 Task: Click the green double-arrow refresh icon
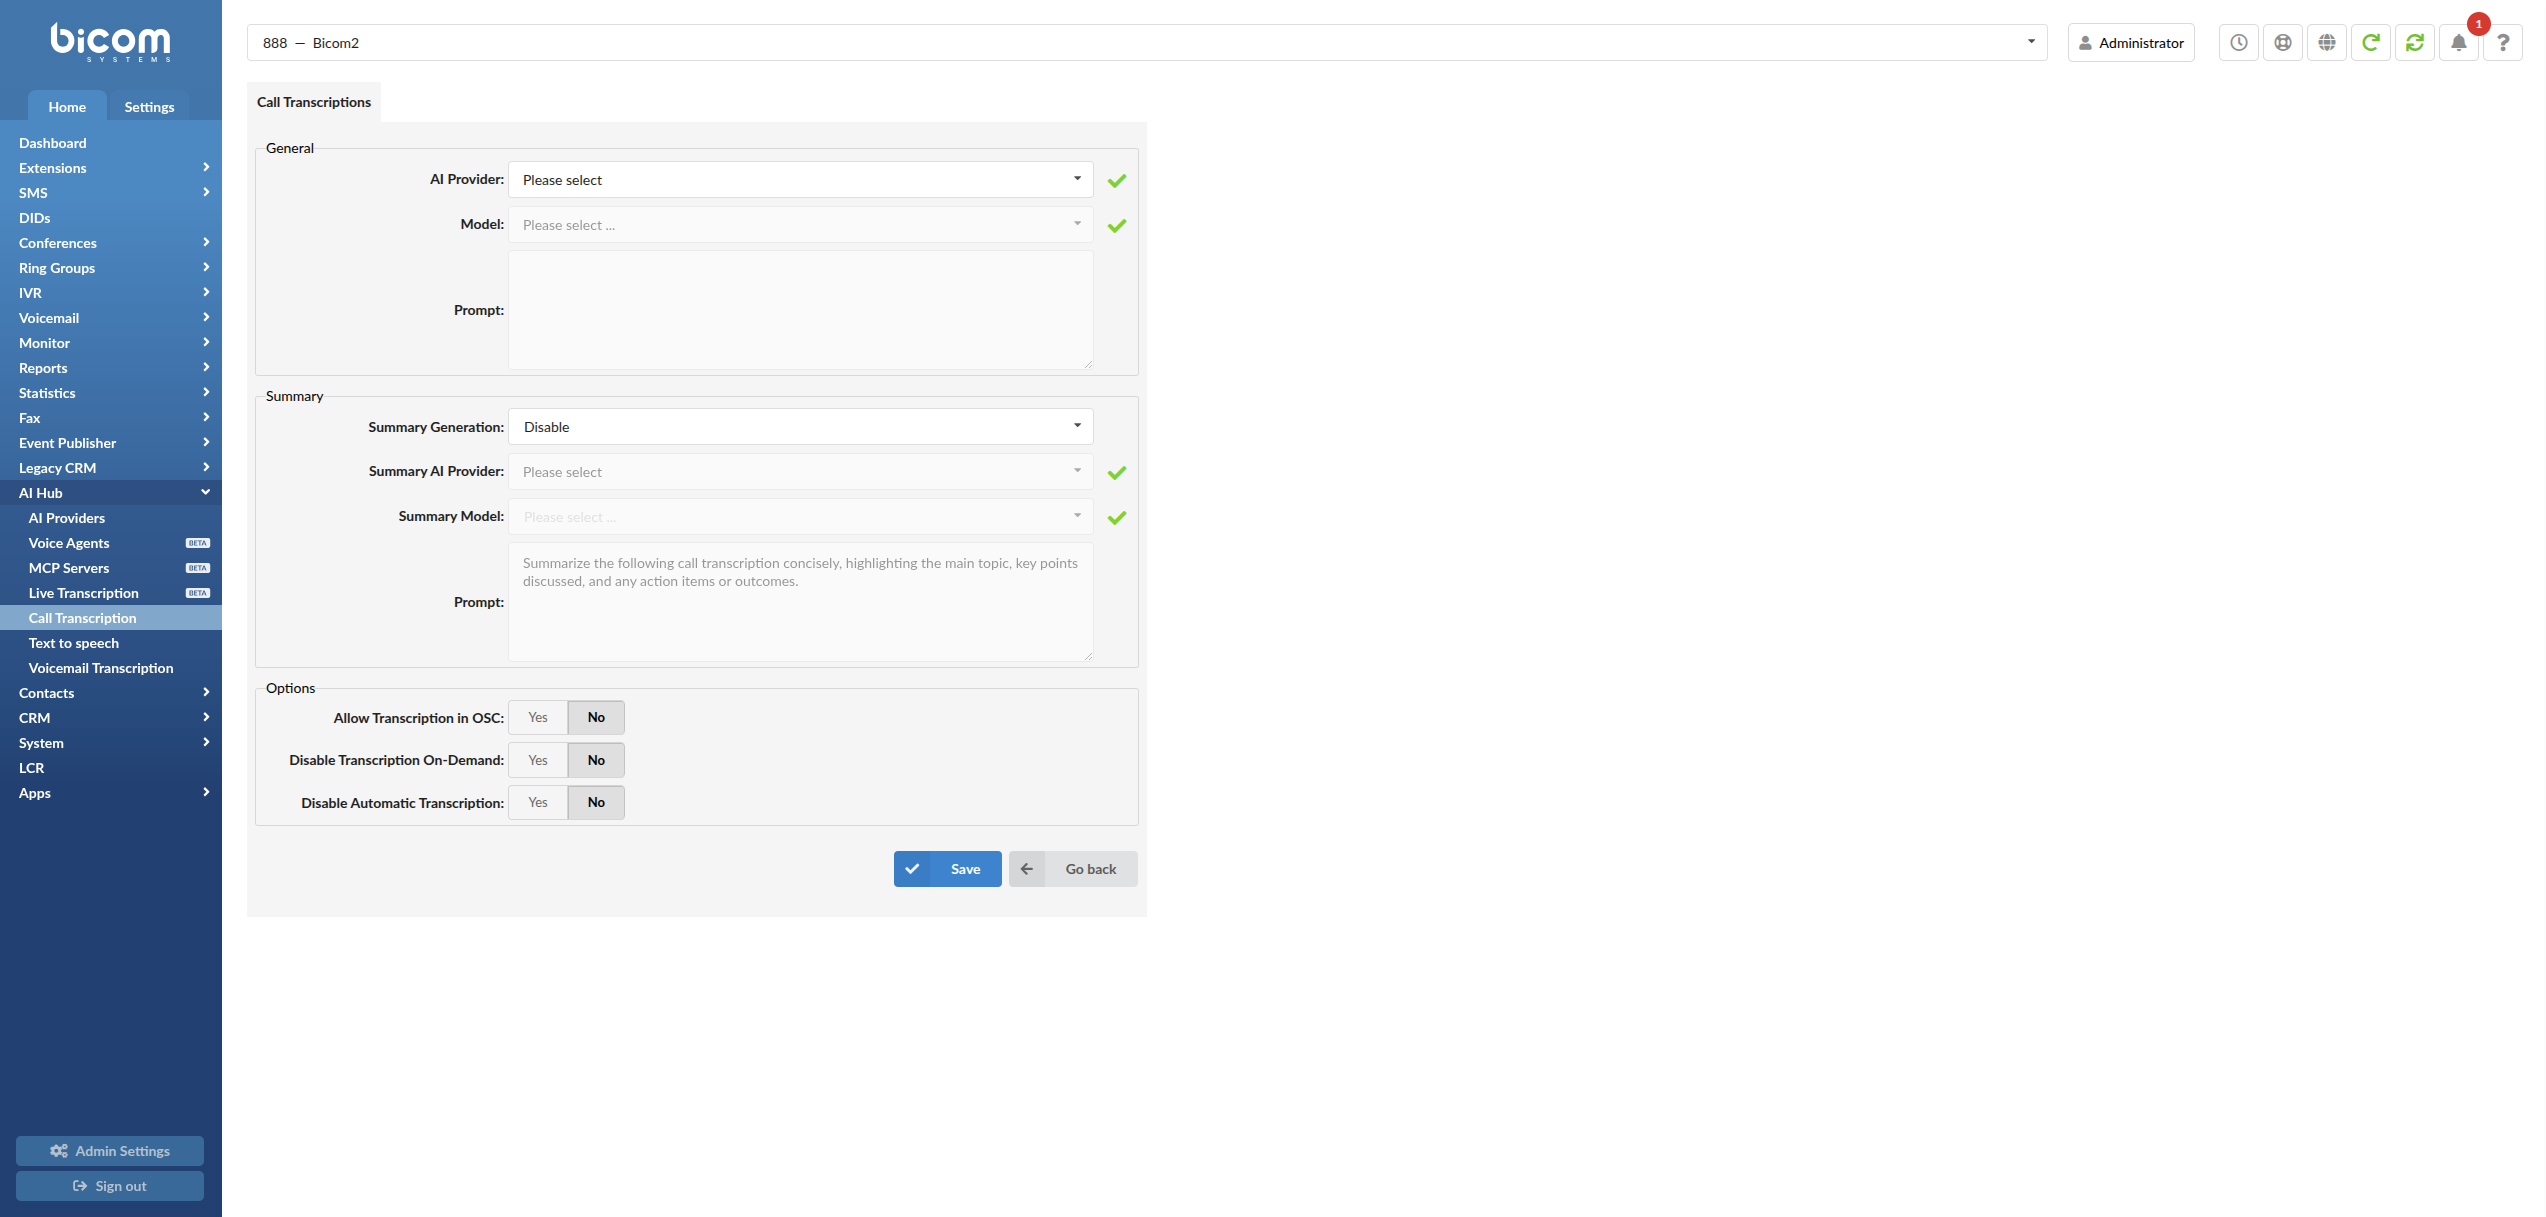coord(2414,43)
